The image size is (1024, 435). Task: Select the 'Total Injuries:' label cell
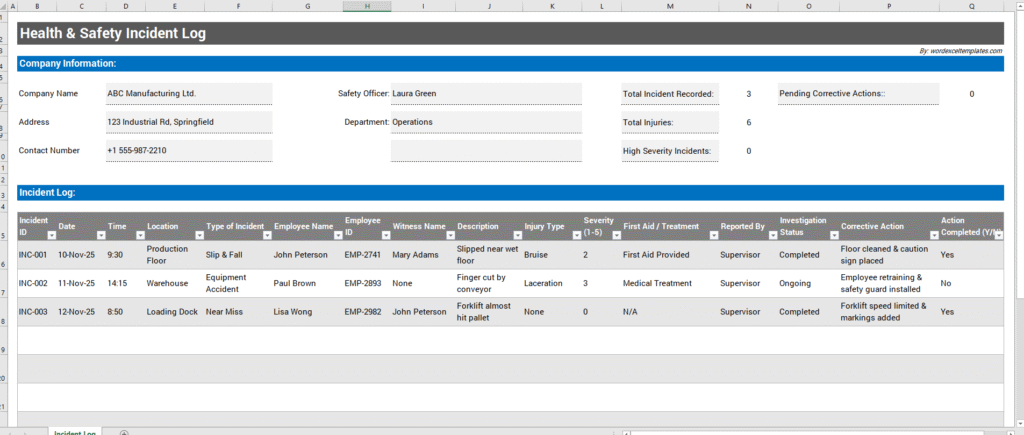pyautogui.click(x=670, y=122)
